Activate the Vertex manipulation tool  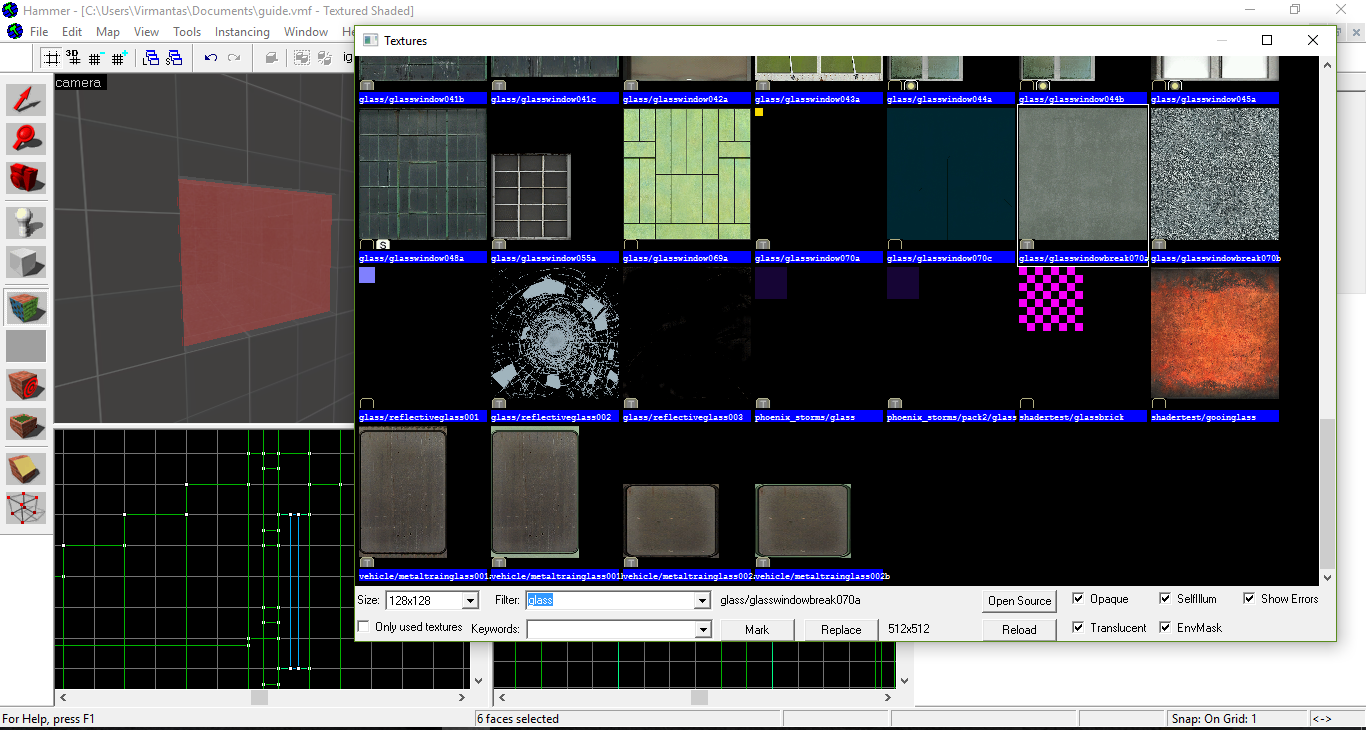pyautogui.click(x=26, y=508)
